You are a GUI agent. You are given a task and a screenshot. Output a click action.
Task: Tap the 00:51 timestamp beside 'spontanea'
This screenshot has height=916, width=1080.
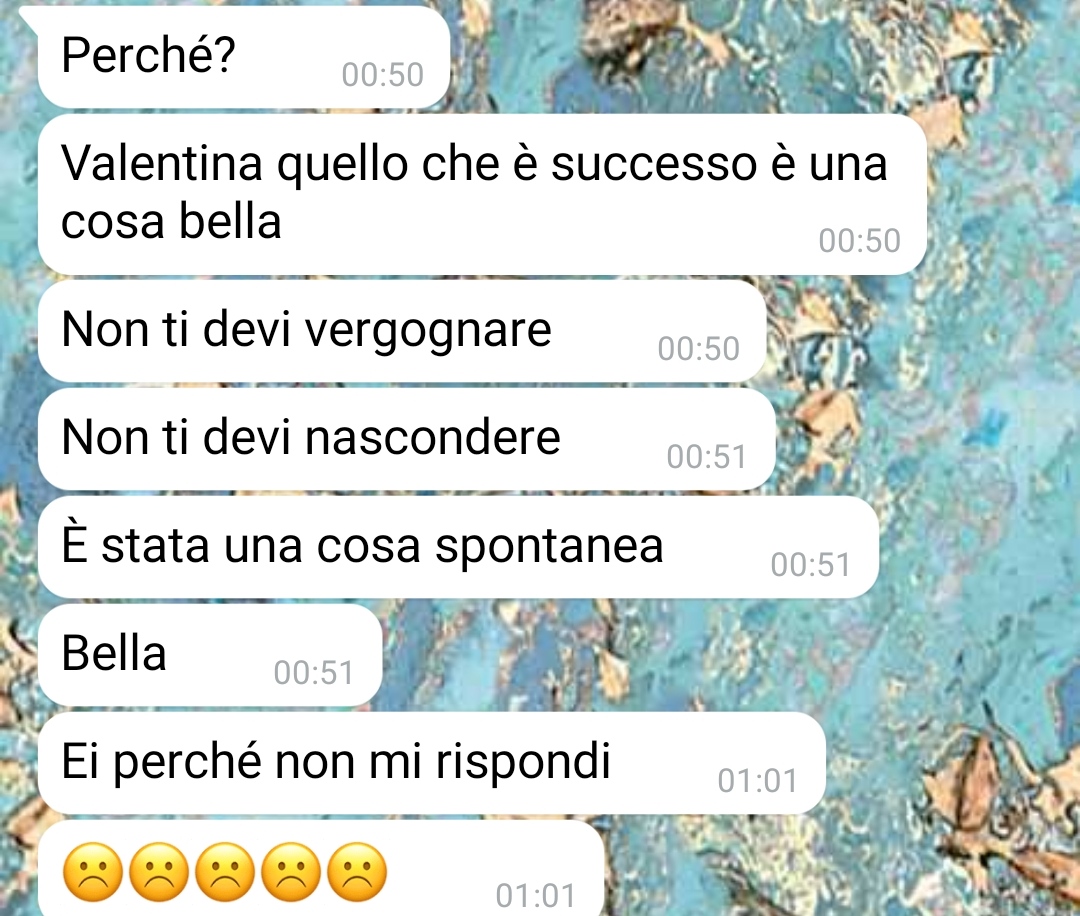(811, 565)
